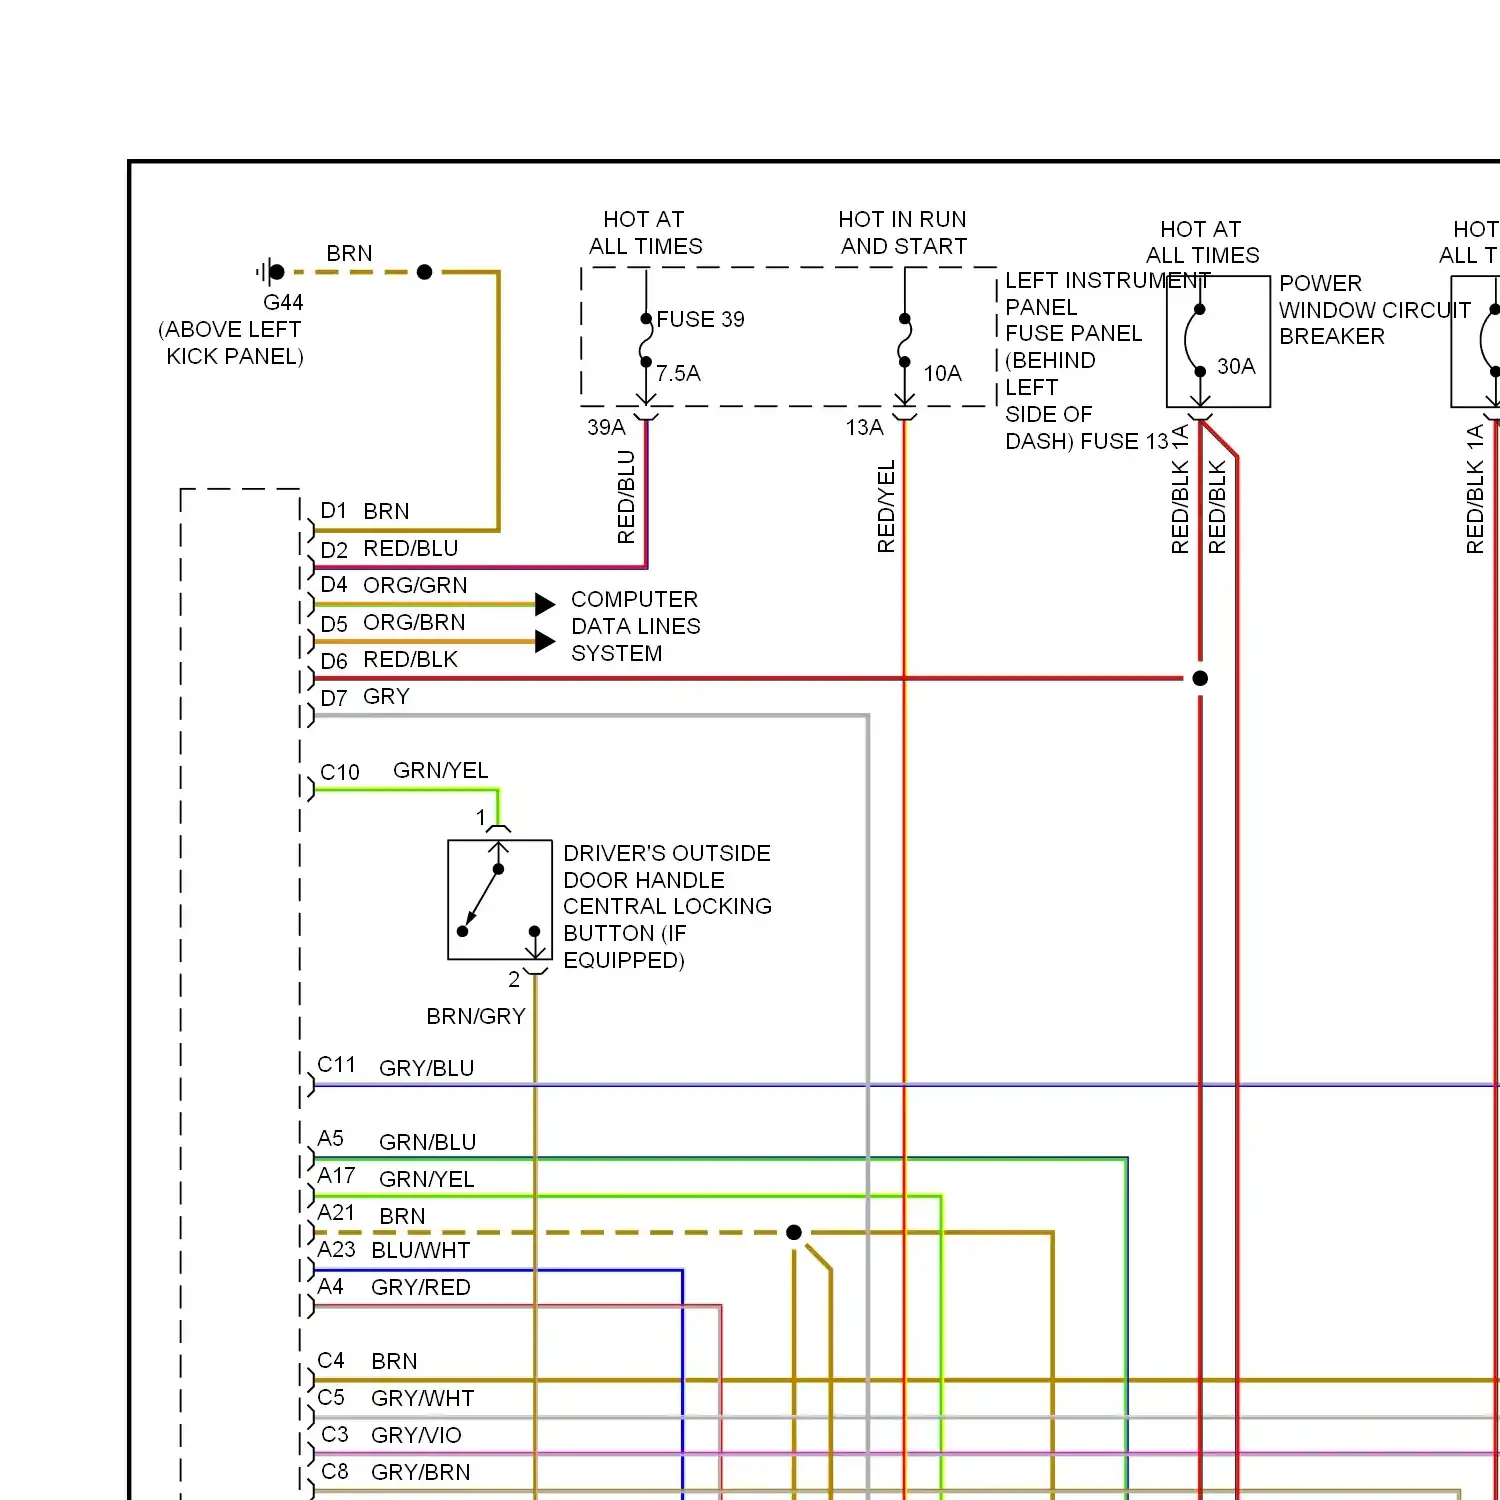Screen dimensions: 1500x1500
Task: Click the 'D7 GRY' pin label
Action: (x=364, y=697)
